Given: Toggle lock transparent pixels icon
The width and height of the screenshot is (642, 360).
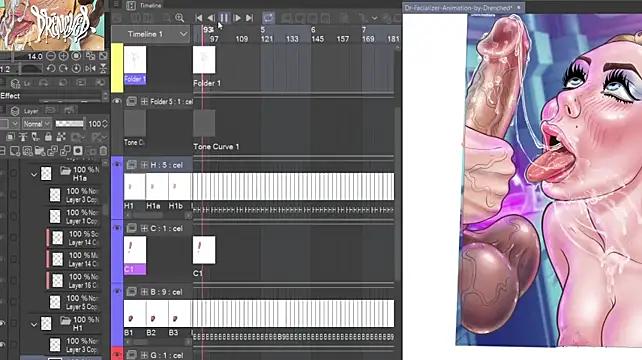Looking at the screenshot, I should coord(61,137).
